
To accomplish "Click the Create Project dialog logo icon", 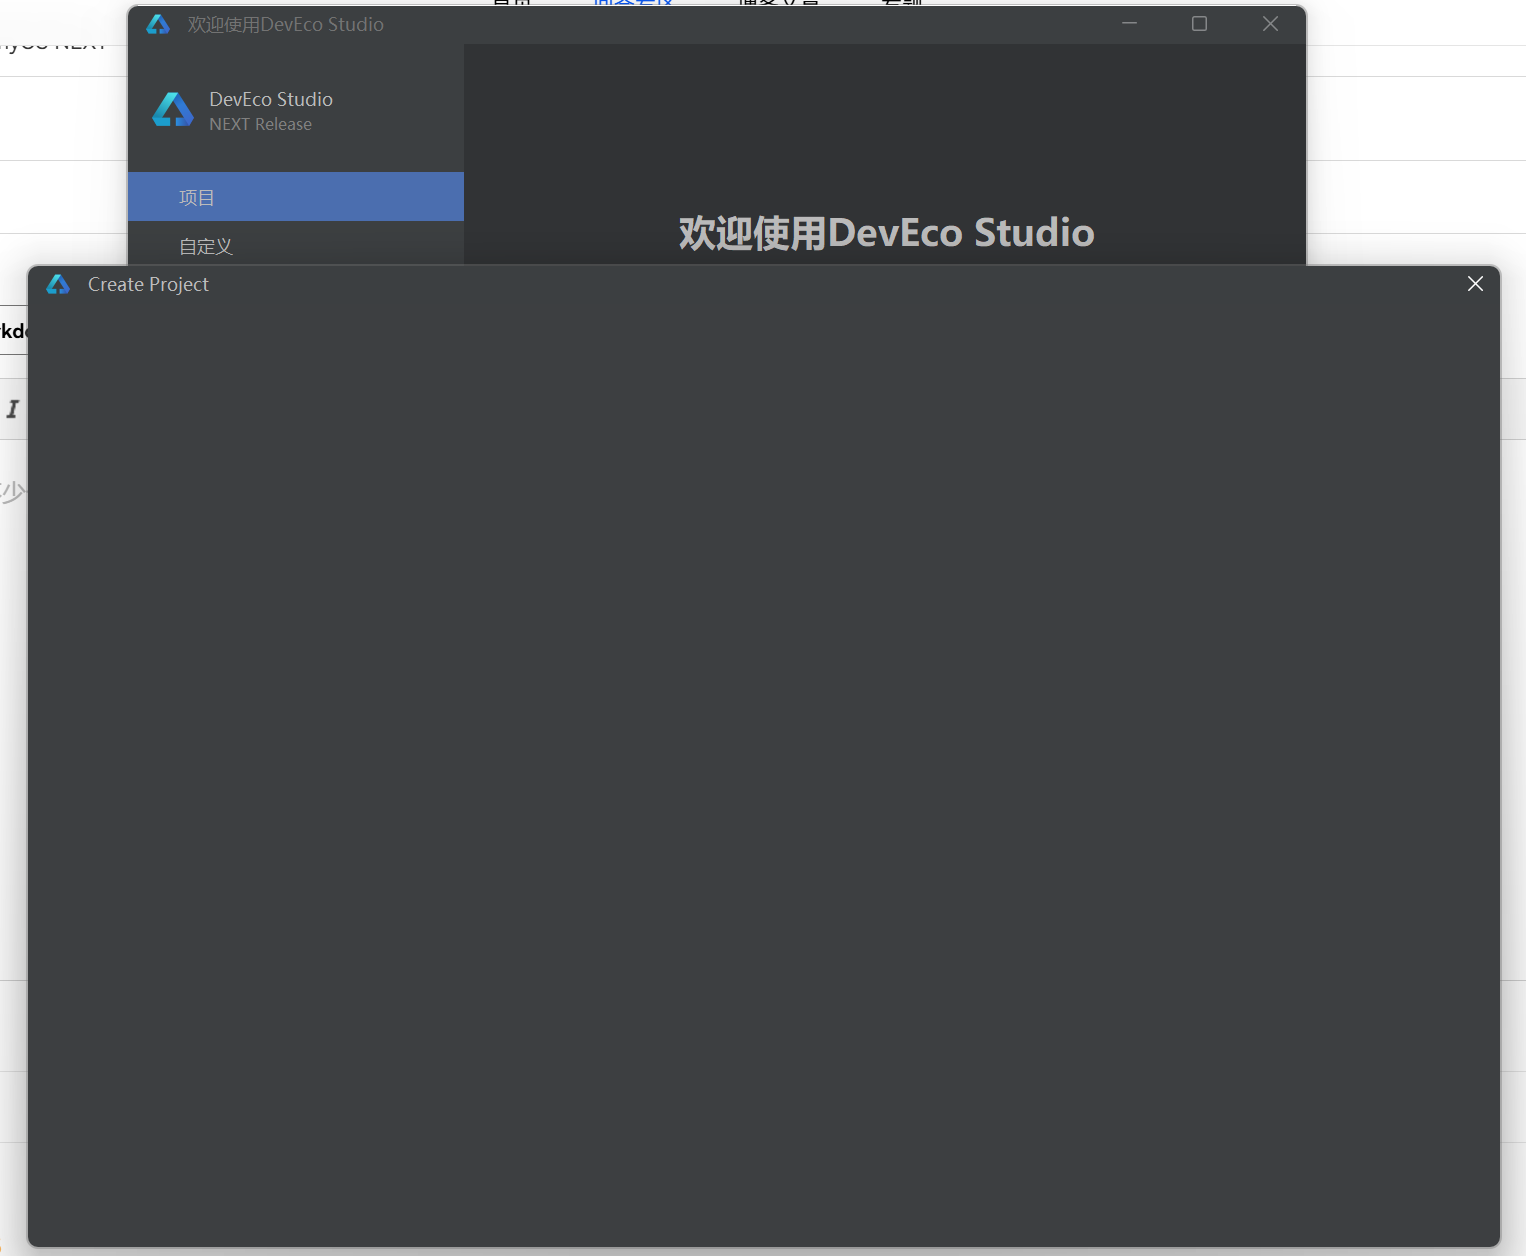I will (58, 285).
